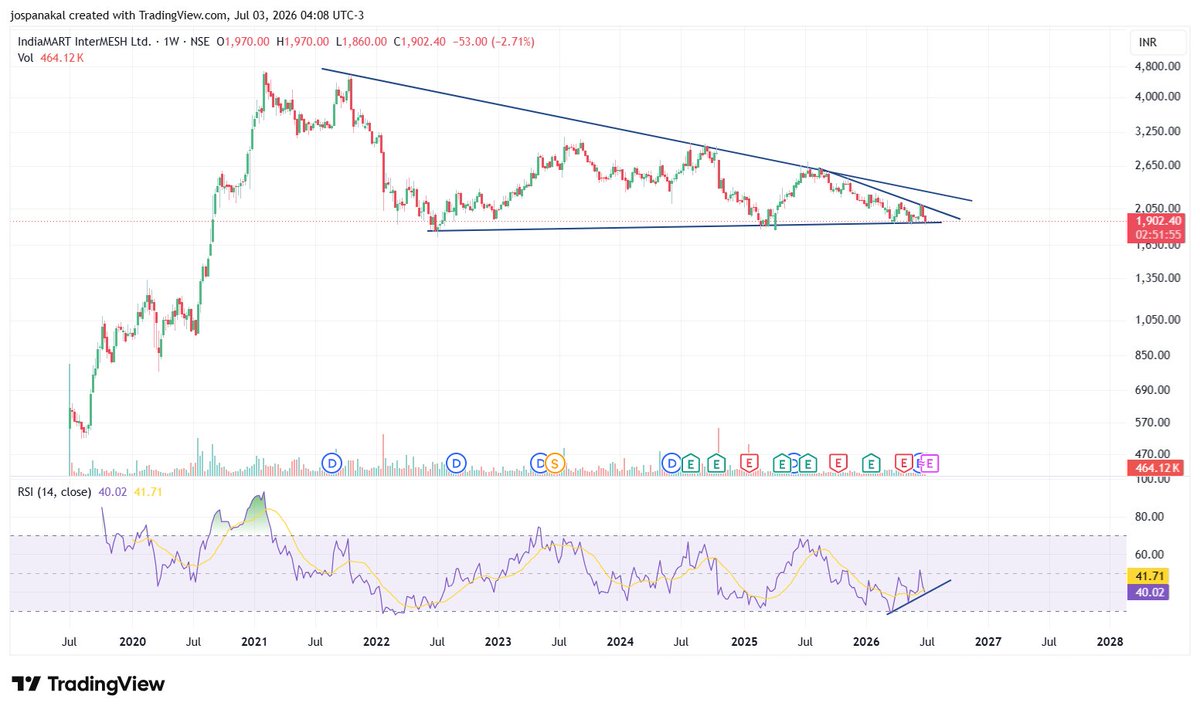The height and width of the screenshot is (713, 1200).
Task: Click the 2,650.00 price axis label
Action: pyautogui.click(x=1156, y=165)
